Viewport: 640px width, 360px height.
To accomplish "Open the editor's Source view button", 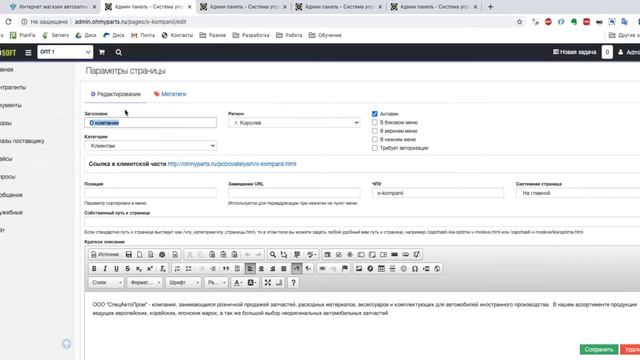I will pos(105,255).
